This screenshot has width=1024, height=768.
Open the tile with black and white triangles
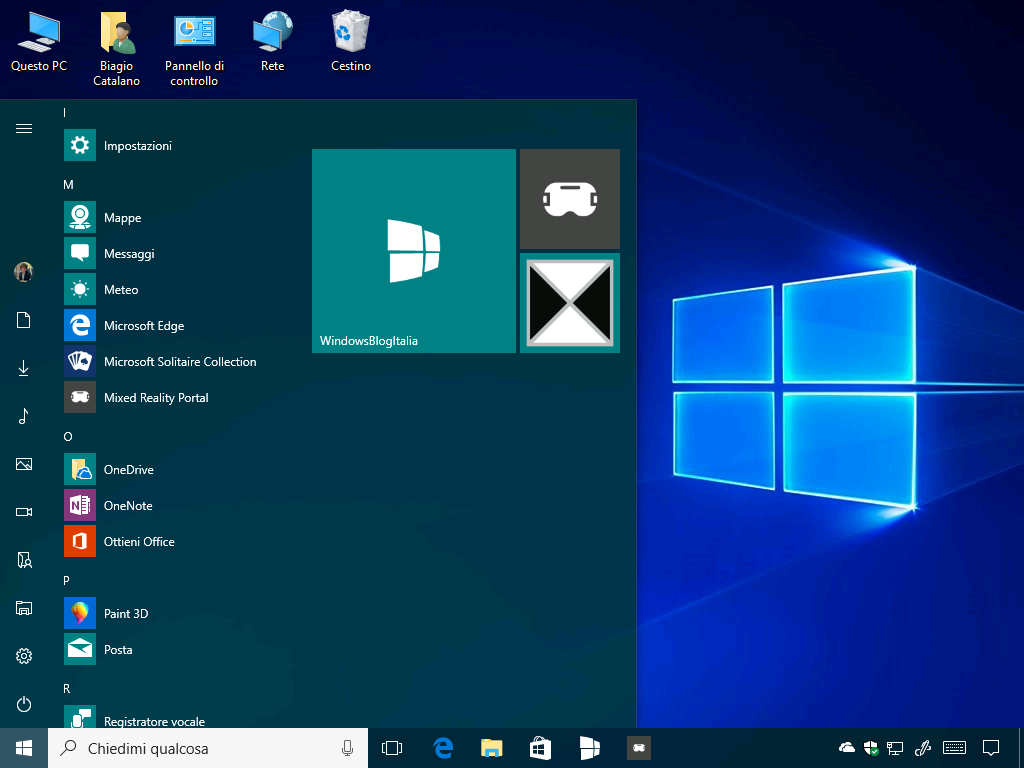click(x=569, y=303)
